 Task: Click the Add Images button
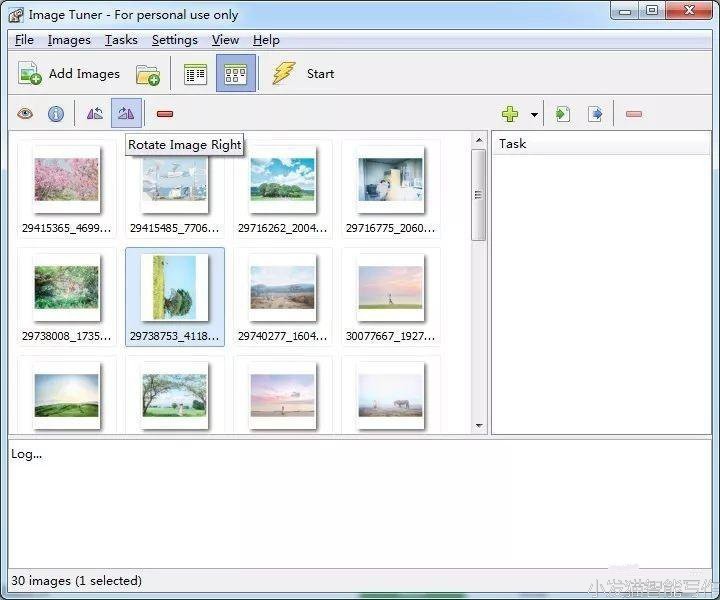pos(69,74)
